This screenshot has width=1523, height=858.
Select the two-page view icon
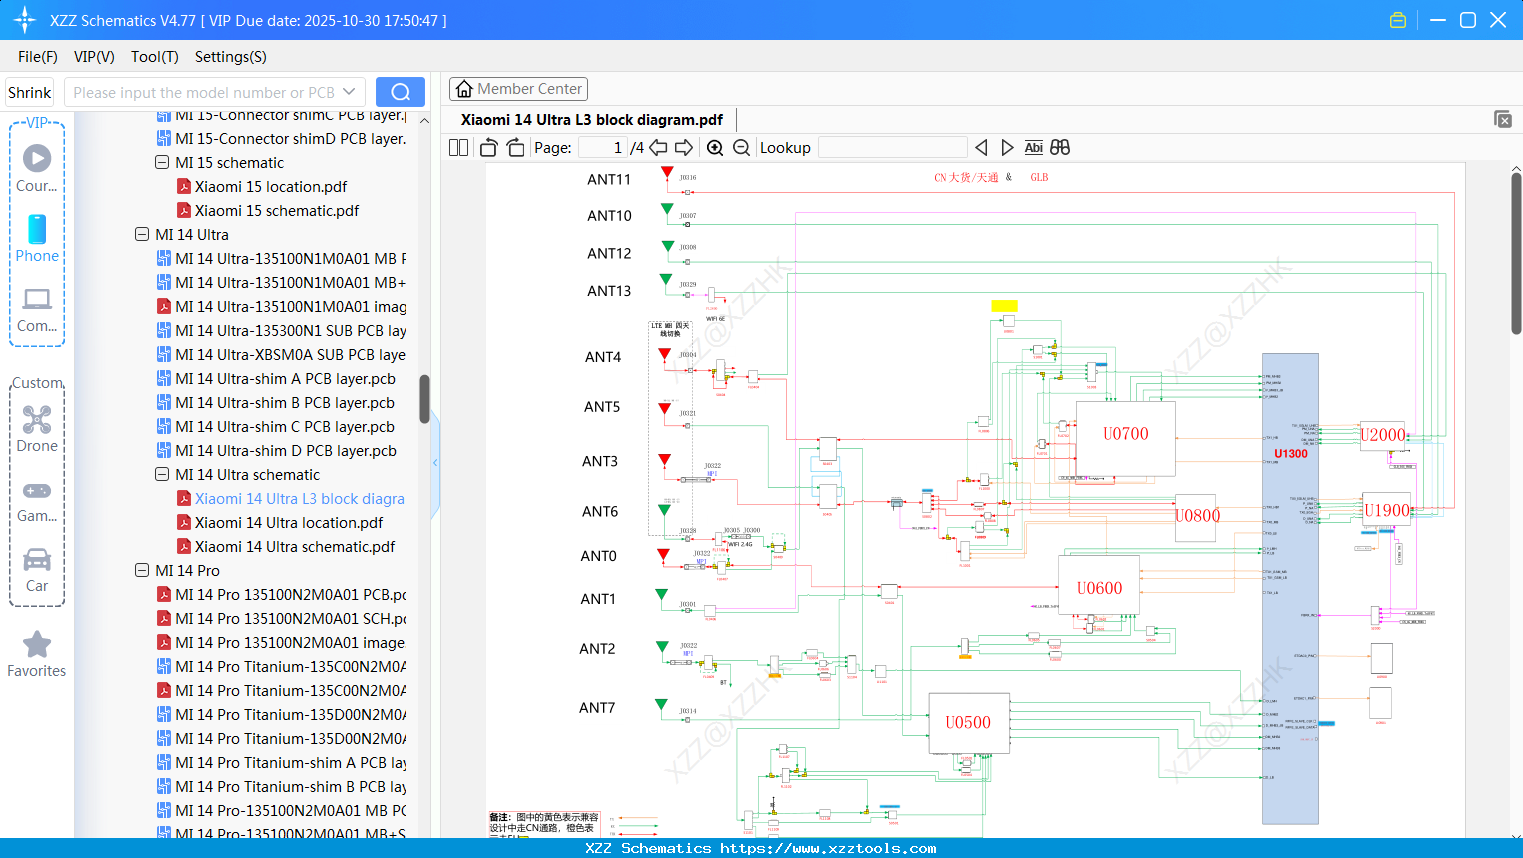pos(457,147)
